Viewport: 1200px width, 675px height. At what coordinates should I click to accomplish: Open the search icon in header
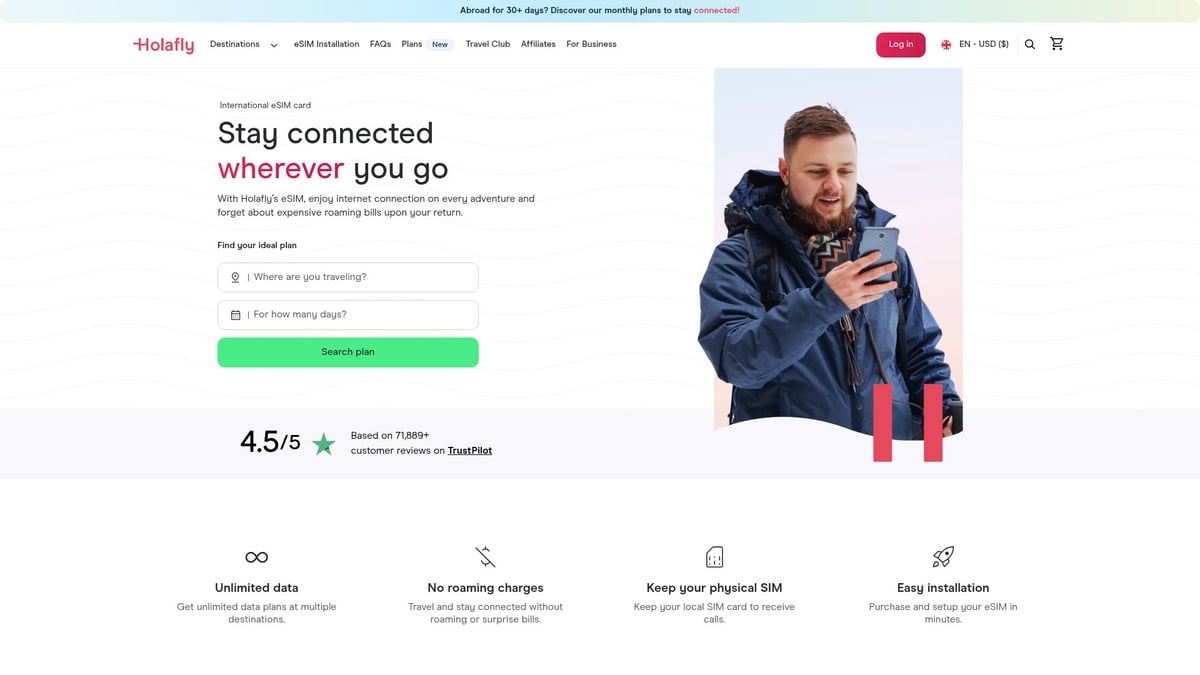coord(1030,44)
